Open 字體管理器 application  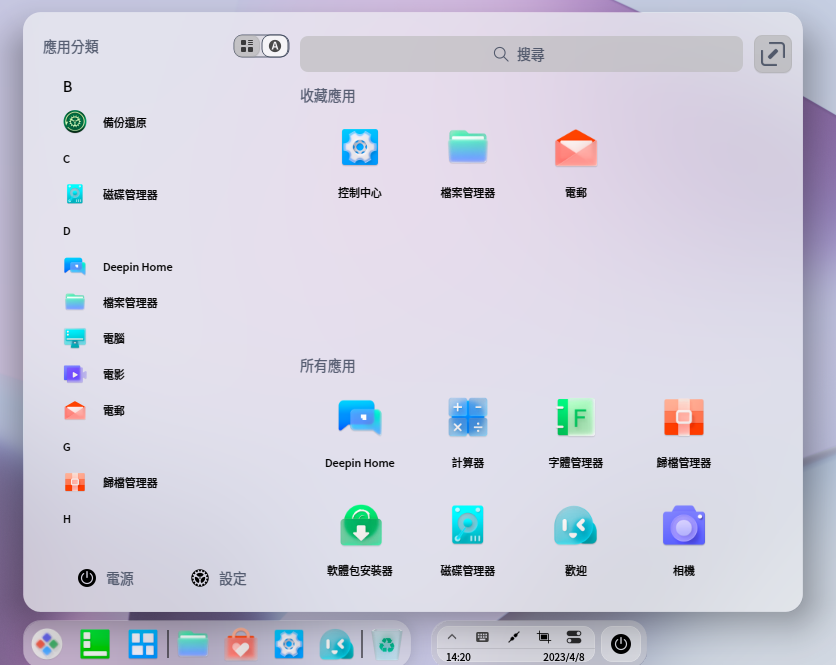[575, 417]
